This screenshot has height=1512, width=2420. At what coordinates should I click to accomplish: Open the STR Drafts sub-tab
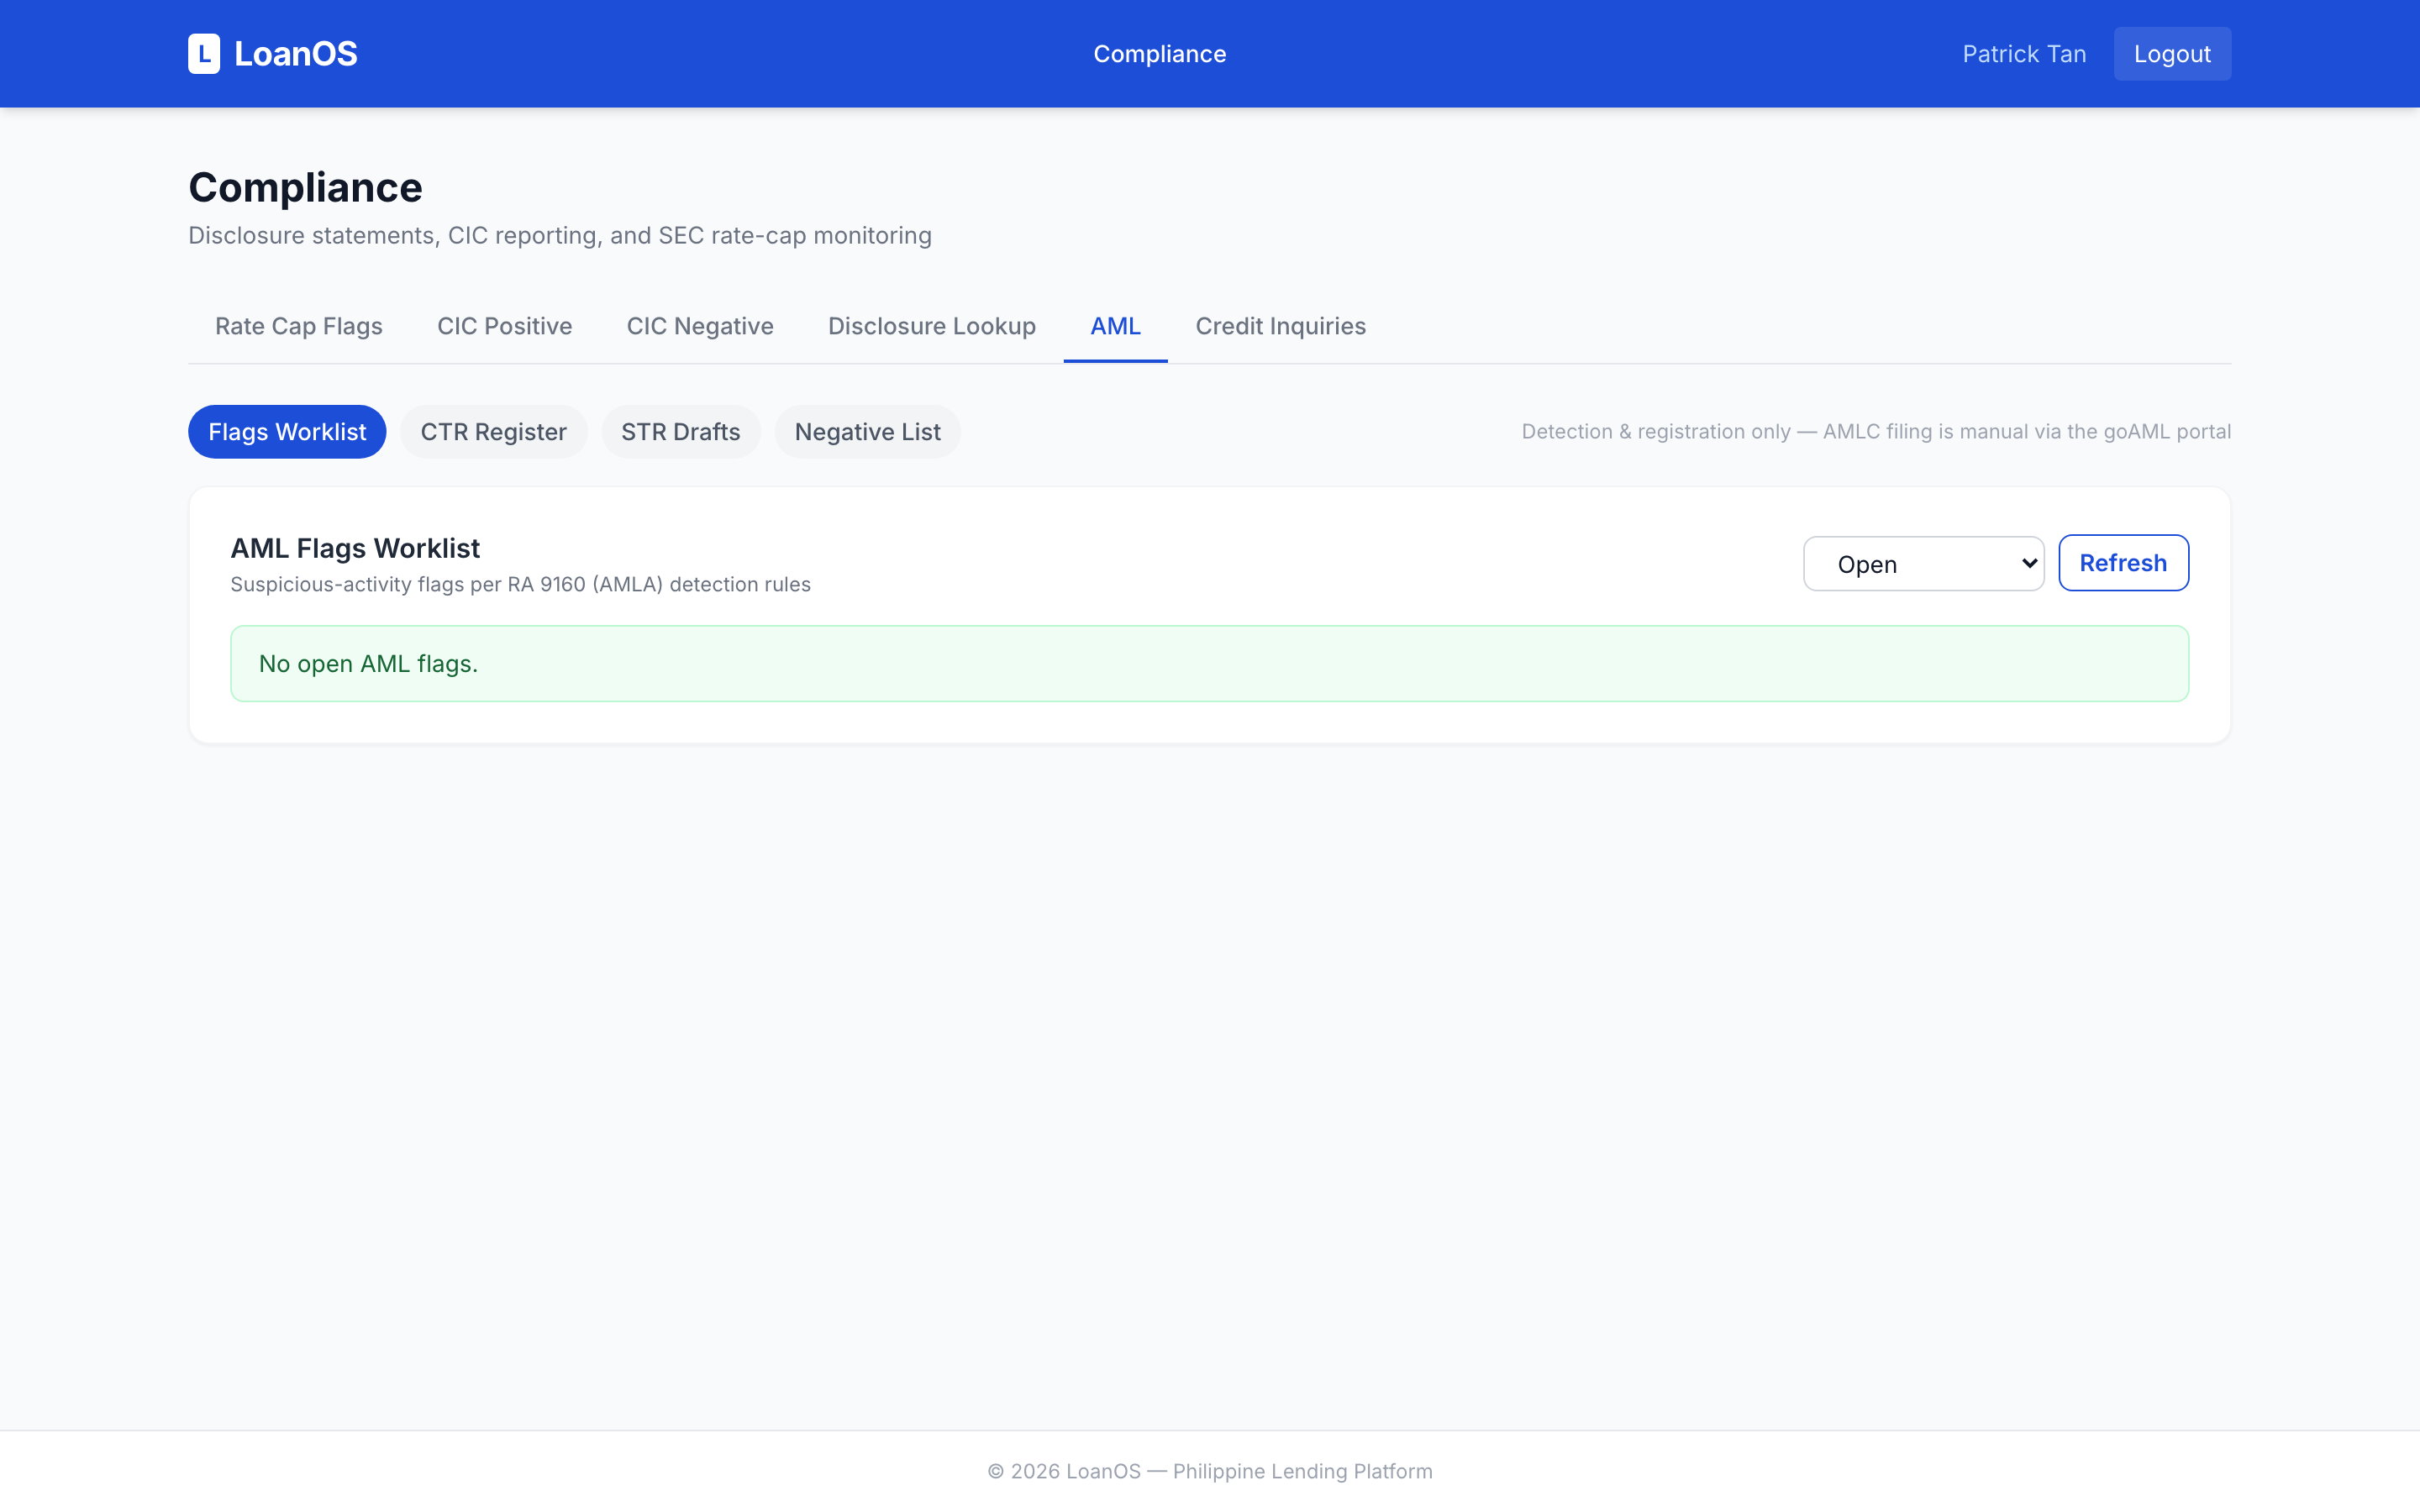tap(681, 432)
